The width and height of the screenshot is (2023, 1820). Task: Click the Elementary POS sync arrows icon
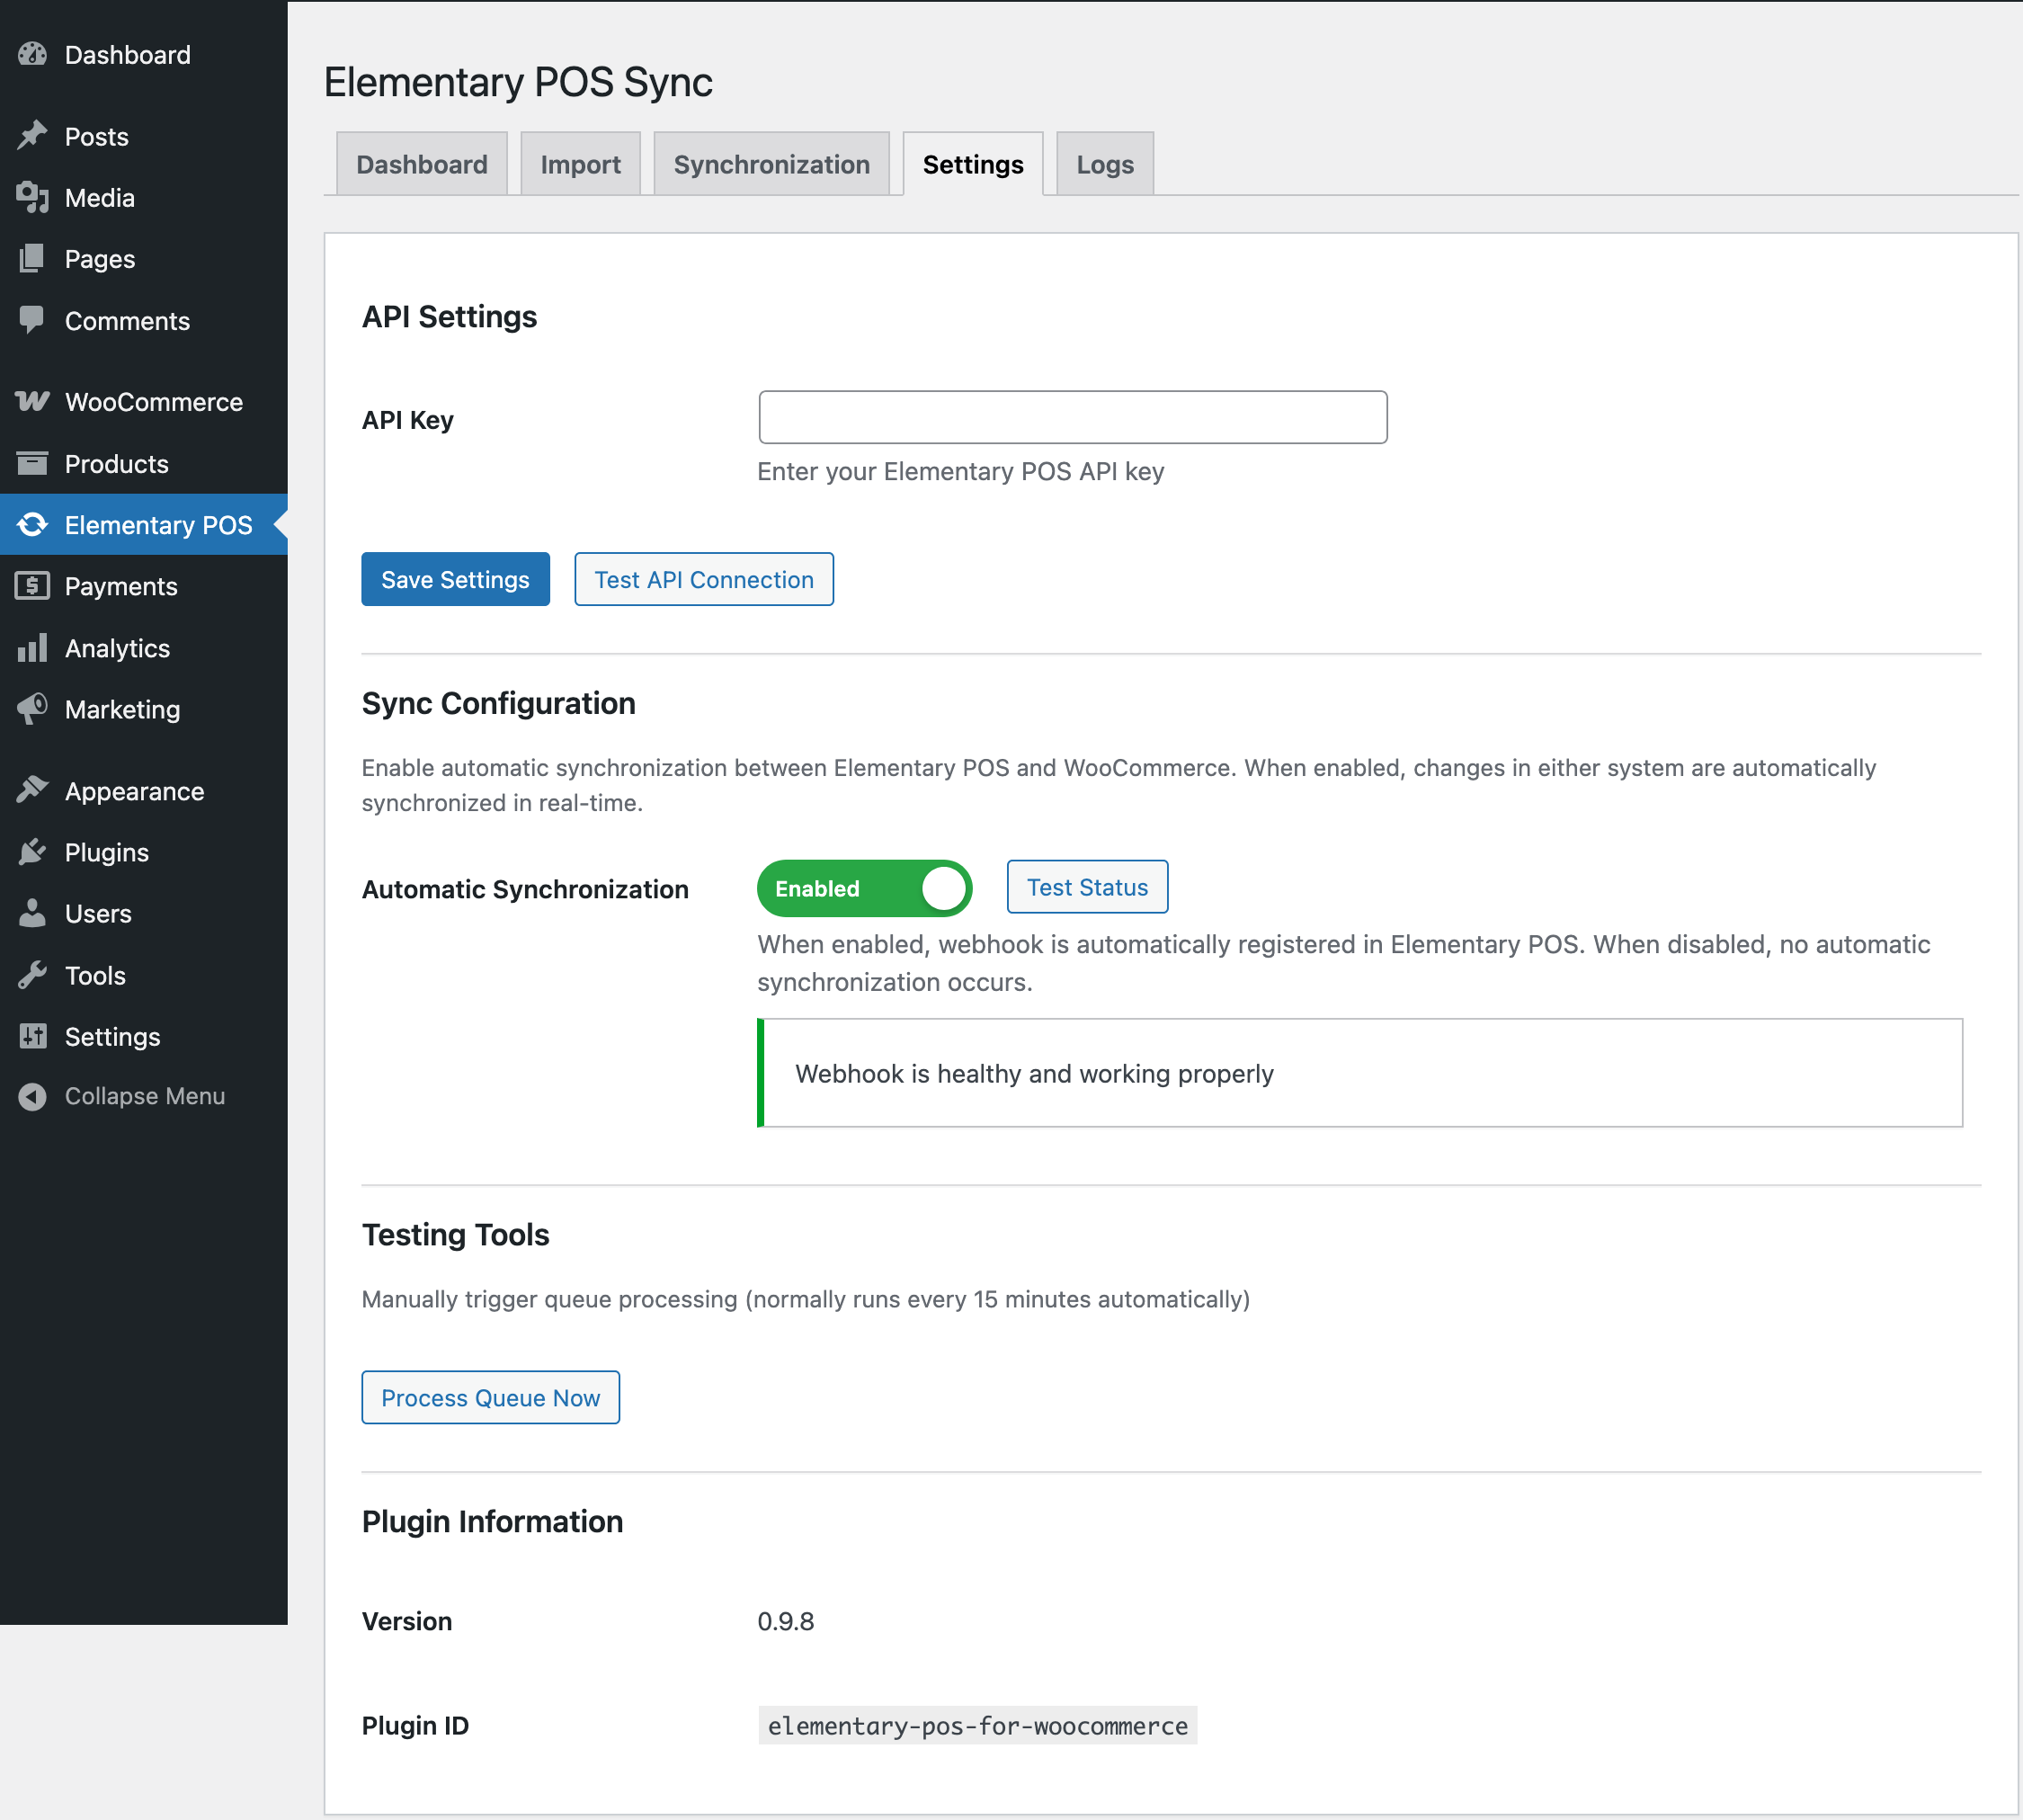32,525
